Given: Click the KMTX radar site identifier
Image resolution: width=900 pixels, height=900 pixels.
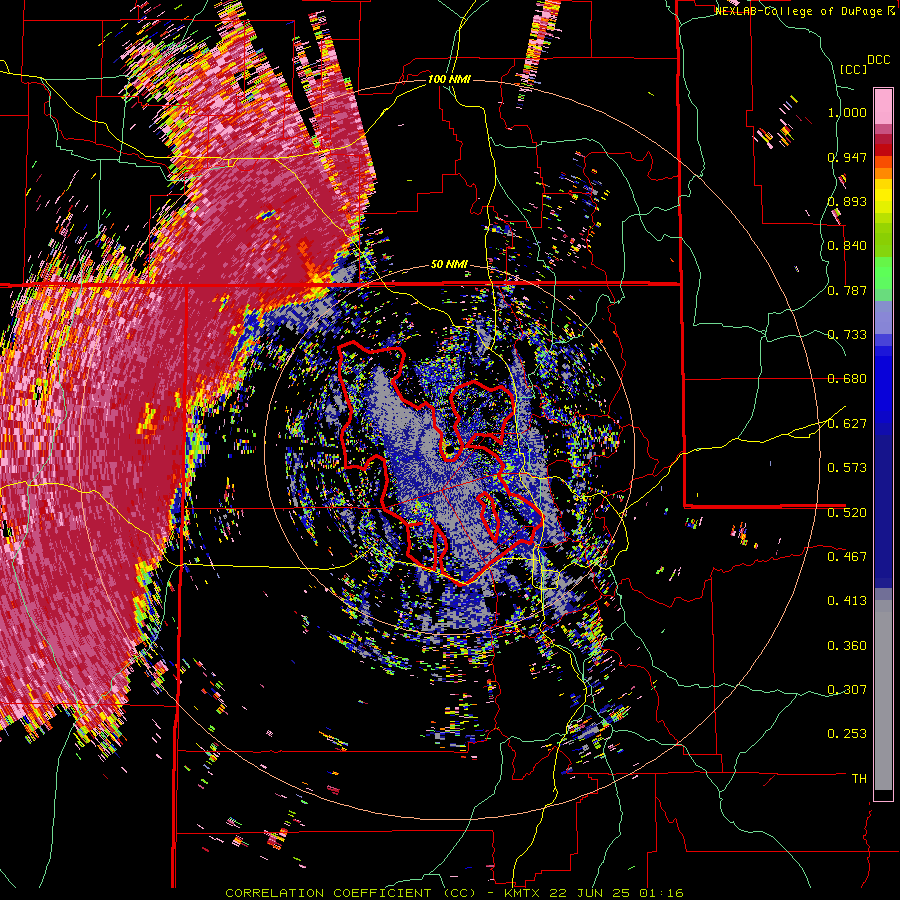Looking at the screenshot, I should (524, 893).
